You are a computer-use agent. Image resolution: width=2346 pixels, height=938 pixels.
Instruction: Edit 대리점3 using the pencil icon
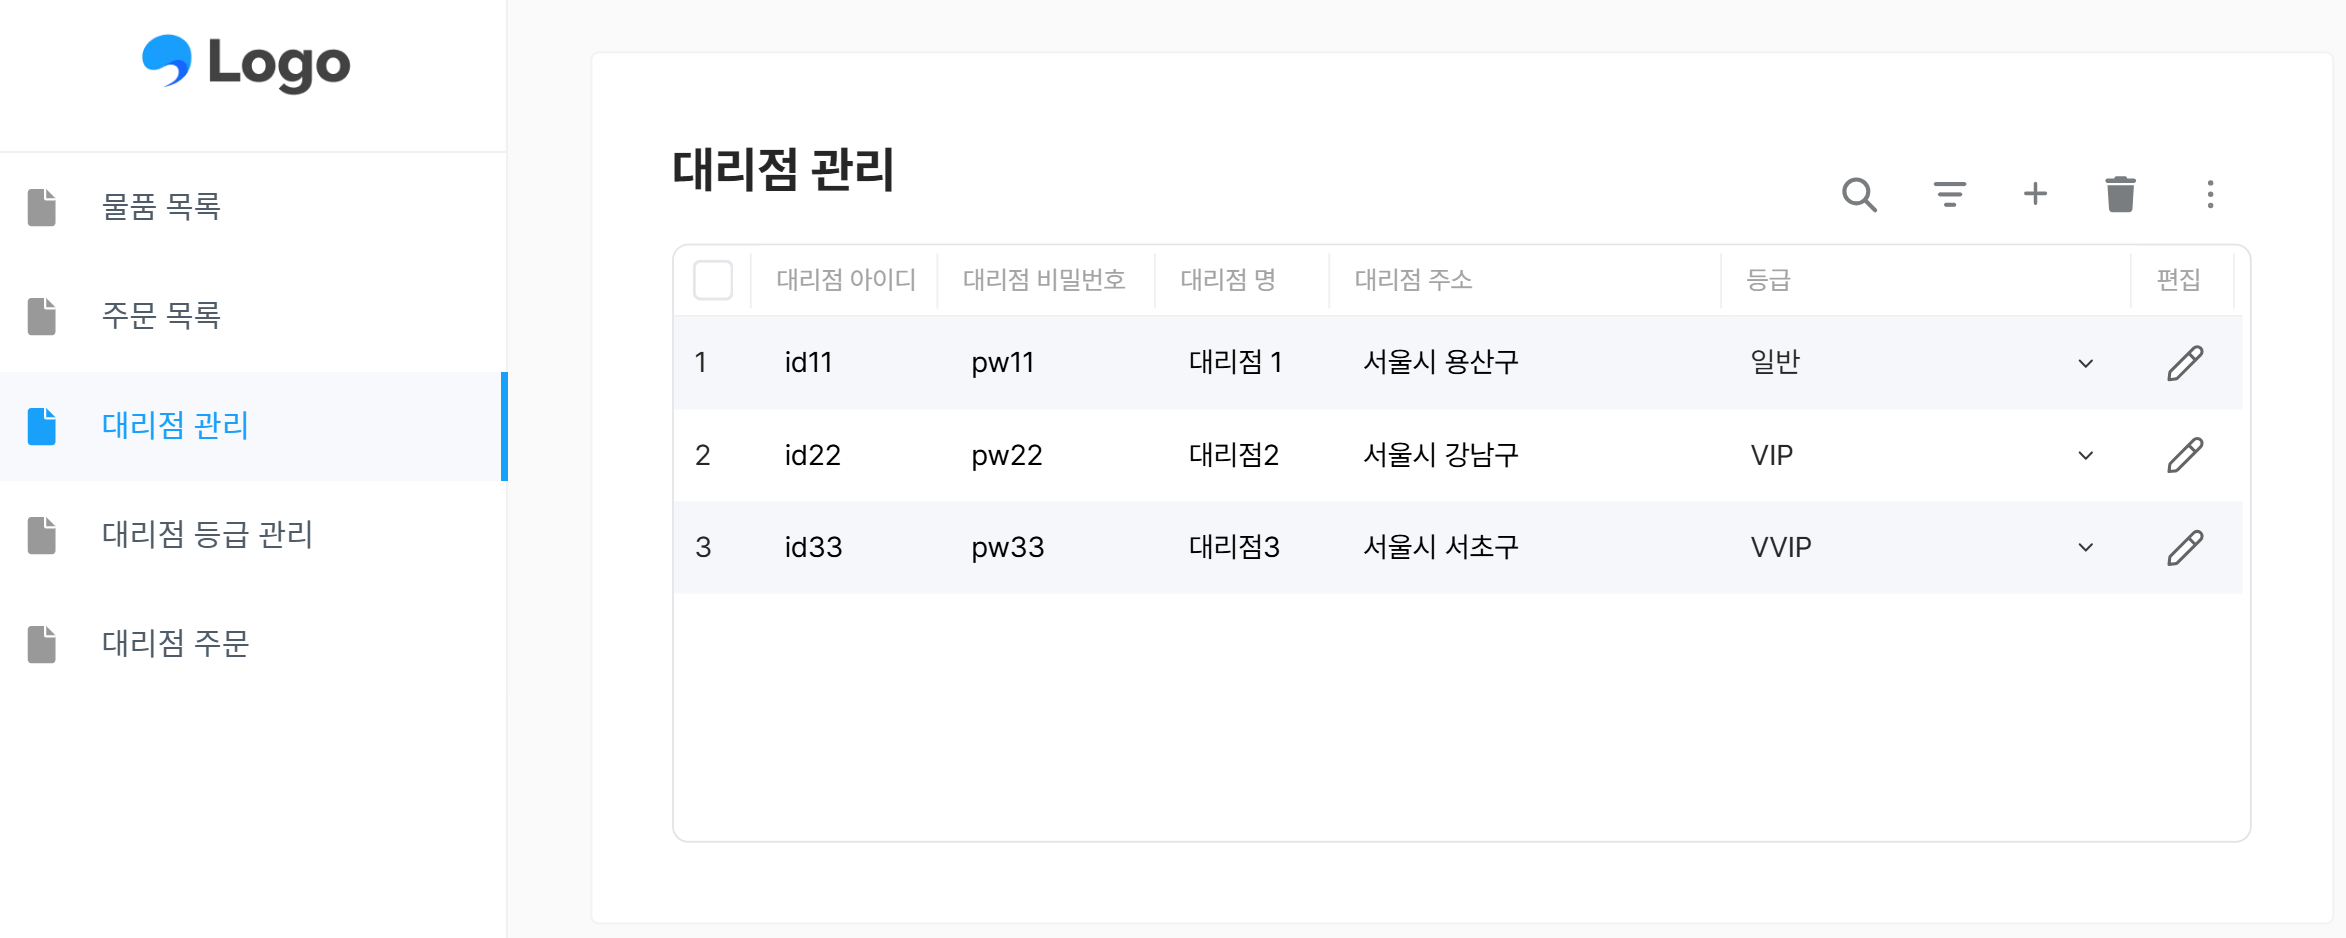[x=2185, y=547]
